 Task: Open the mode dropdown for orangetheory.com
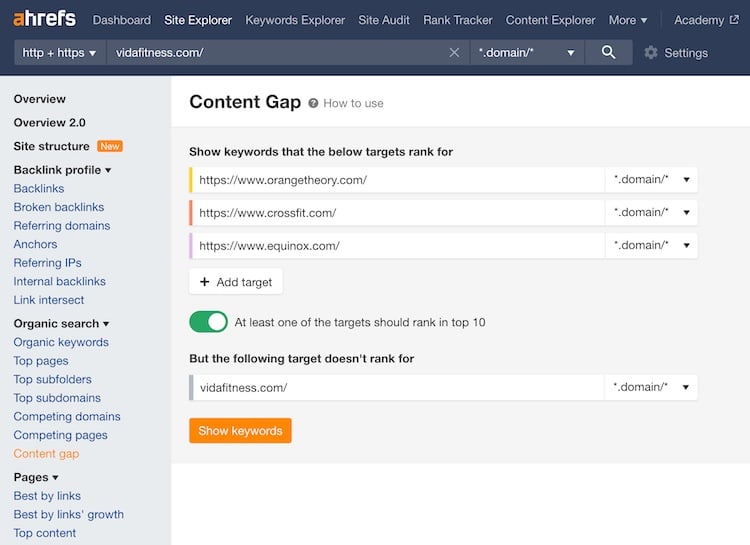pyautogui.click(x=651, y=179)
